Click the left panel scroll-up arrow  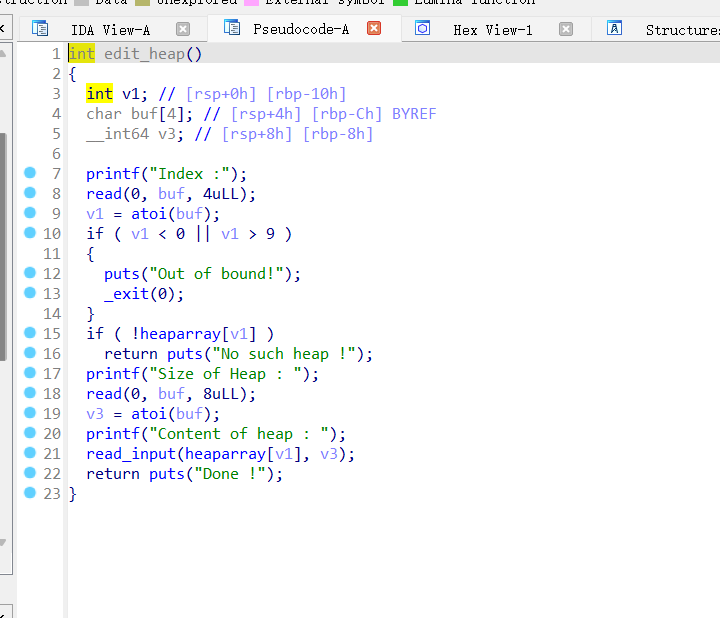point(3,53)
